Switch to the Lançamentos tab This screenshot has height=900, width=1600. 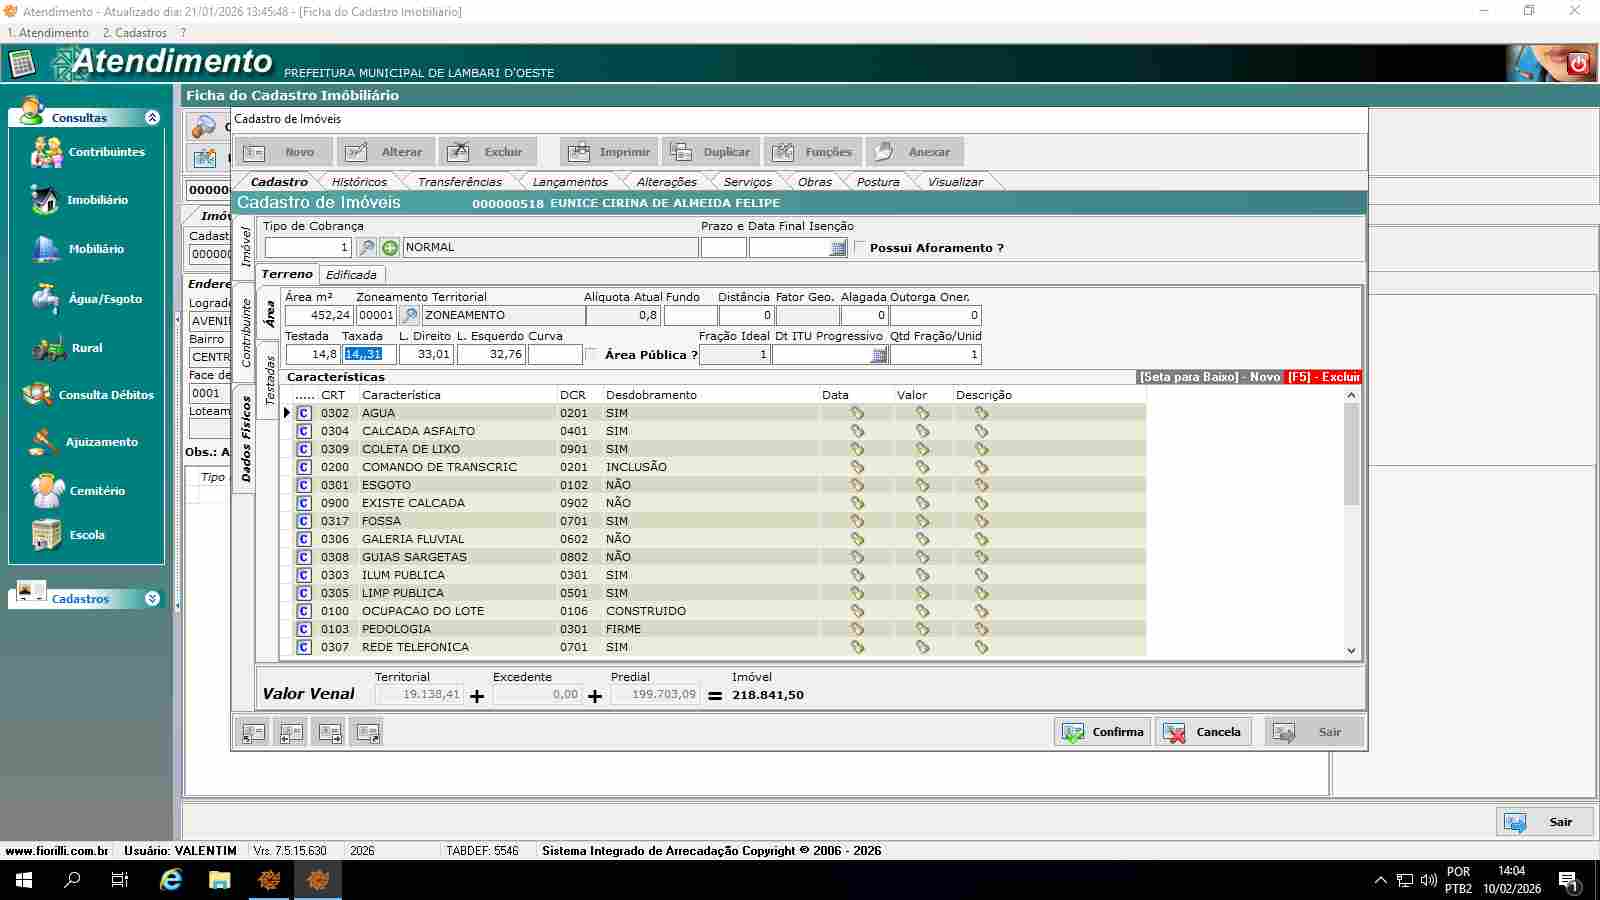tap(569, 182)
